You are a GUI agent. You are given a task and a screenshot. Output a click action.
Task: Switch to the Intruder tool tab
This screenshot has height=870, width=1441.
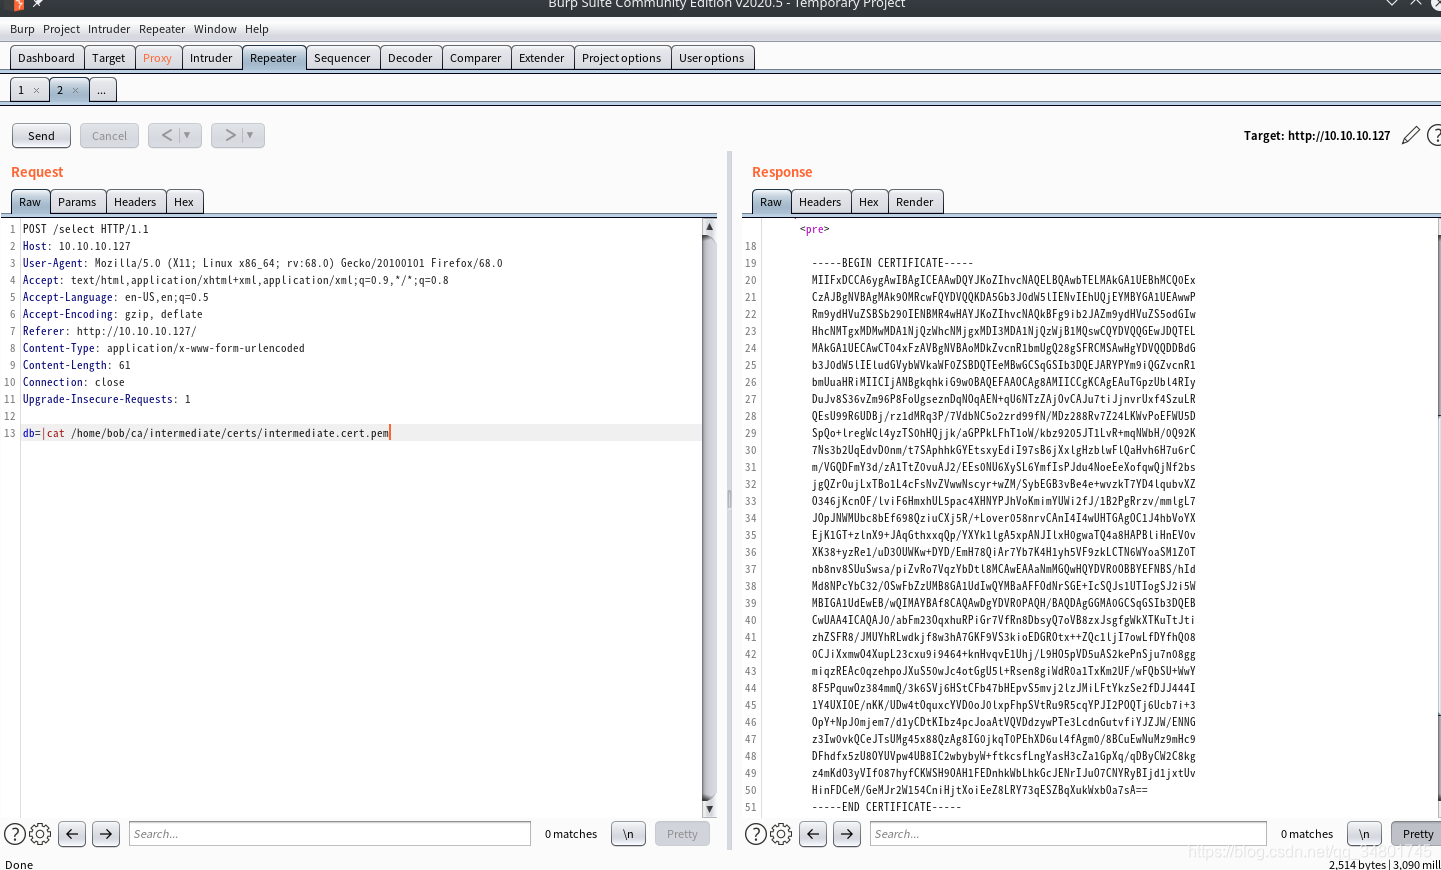[211, 58]
